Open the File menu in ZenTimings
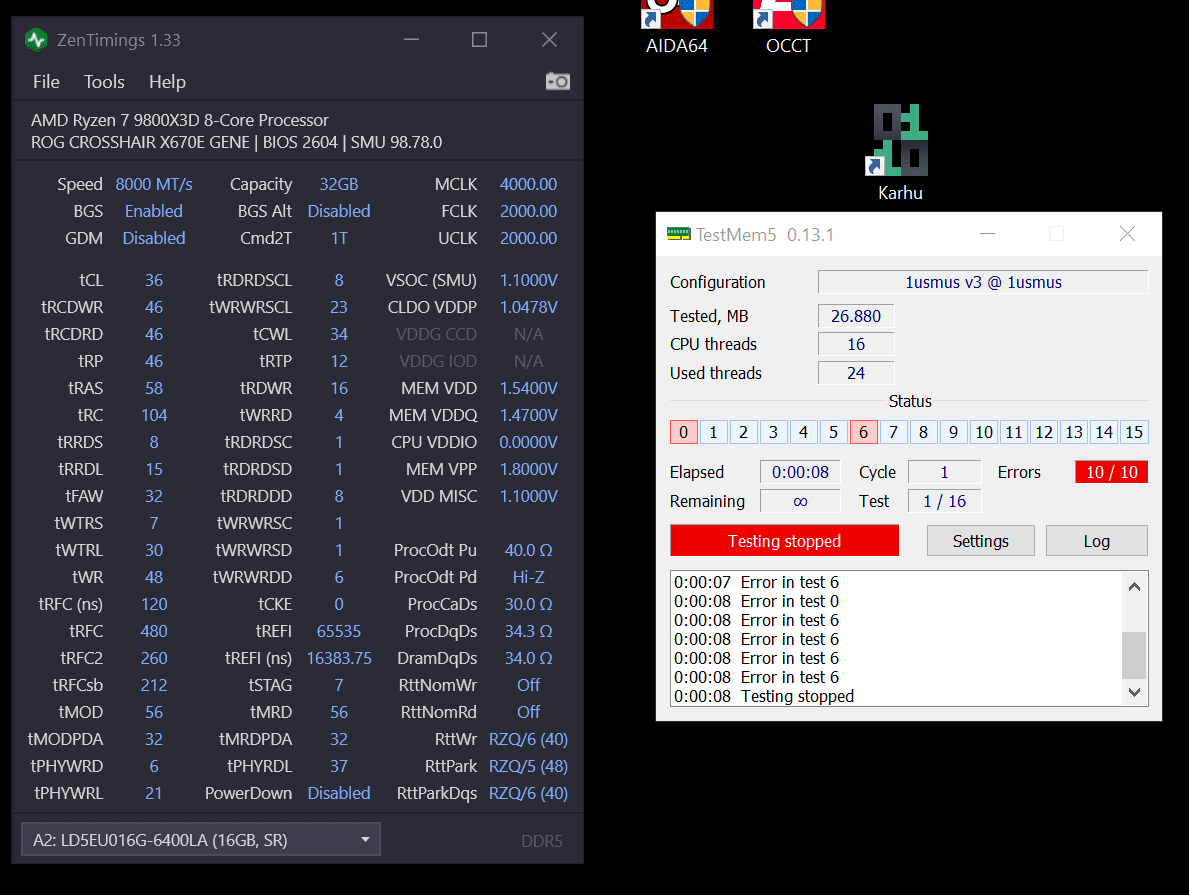Image resolution: width=1189 pixels, height=895 pixels. (x=46, y=82)
